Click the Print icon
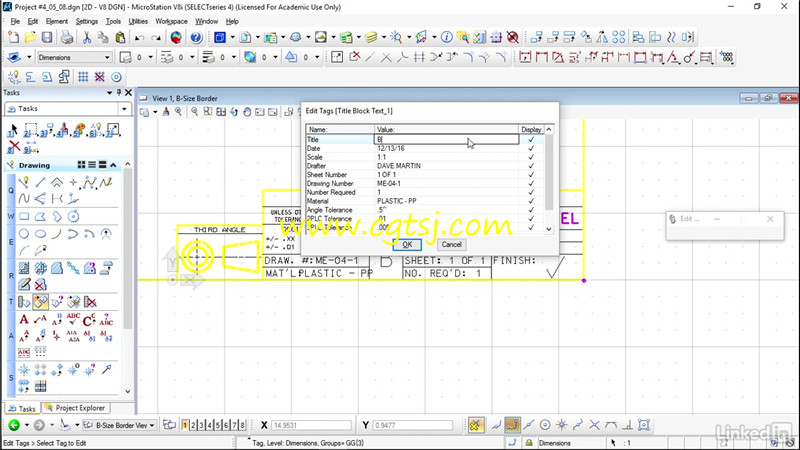This screenshot has width=800, height=450. (x=67, y=37)
